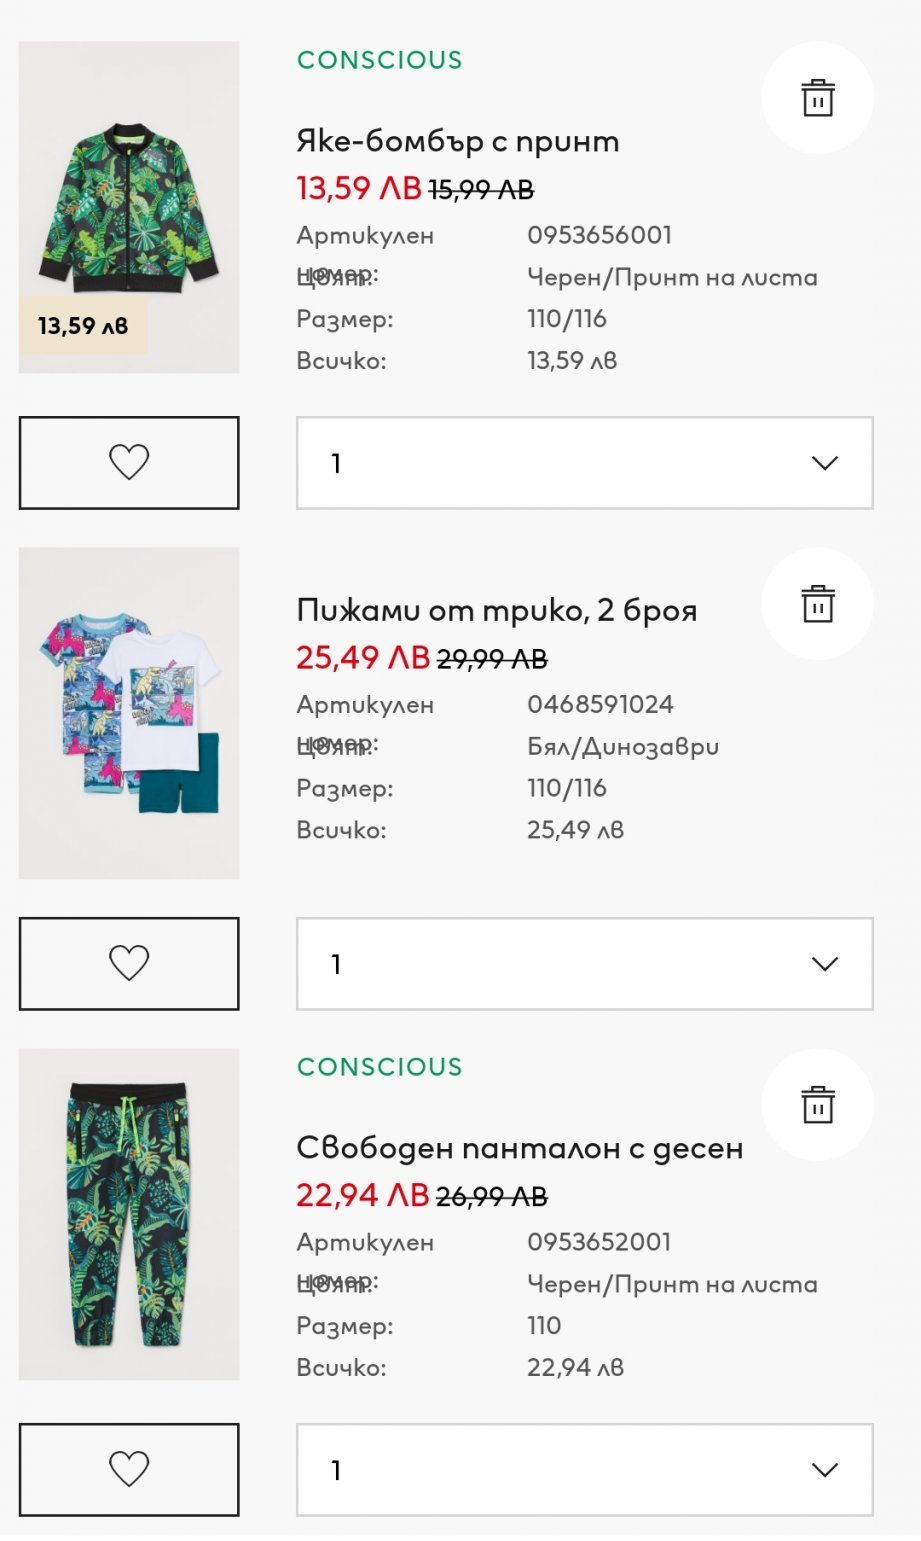Save the leaf-print trousers to favorites

(x=129, y=1469)
